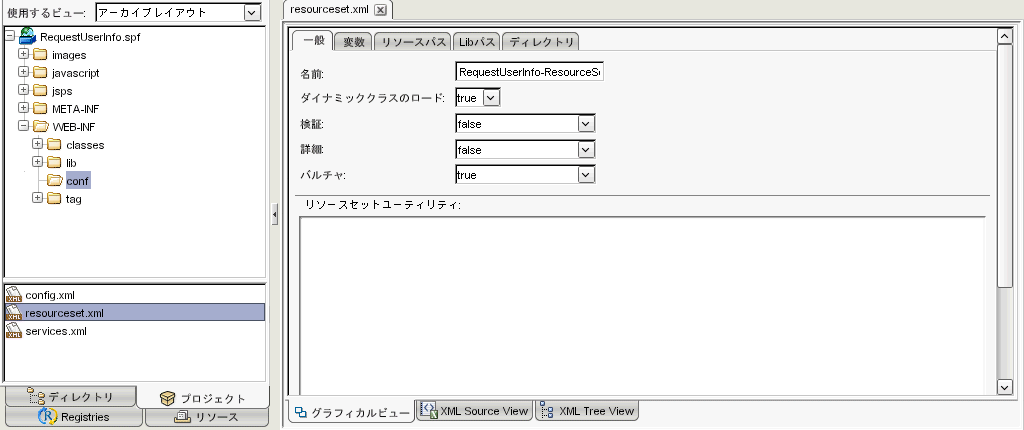Image resolution: width=1024 pixels, height=430 pixels.
Task: Collapse the RequestUserInfo.spf root node
Action: [9, 36]
